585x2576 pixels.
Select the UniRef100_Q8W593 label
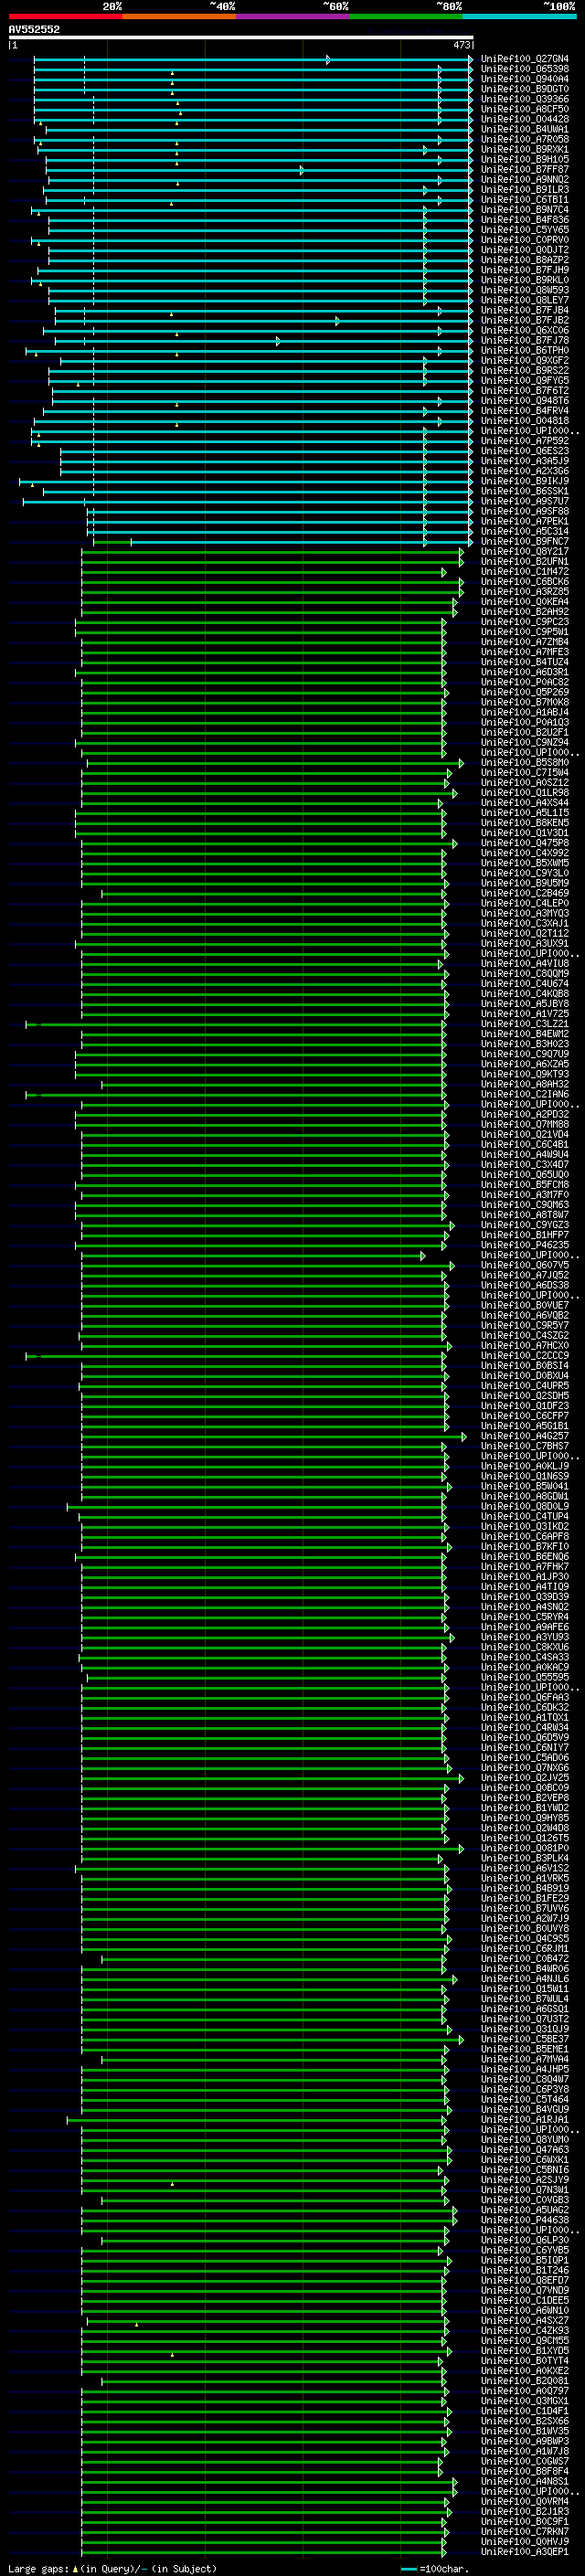[525, 290]
